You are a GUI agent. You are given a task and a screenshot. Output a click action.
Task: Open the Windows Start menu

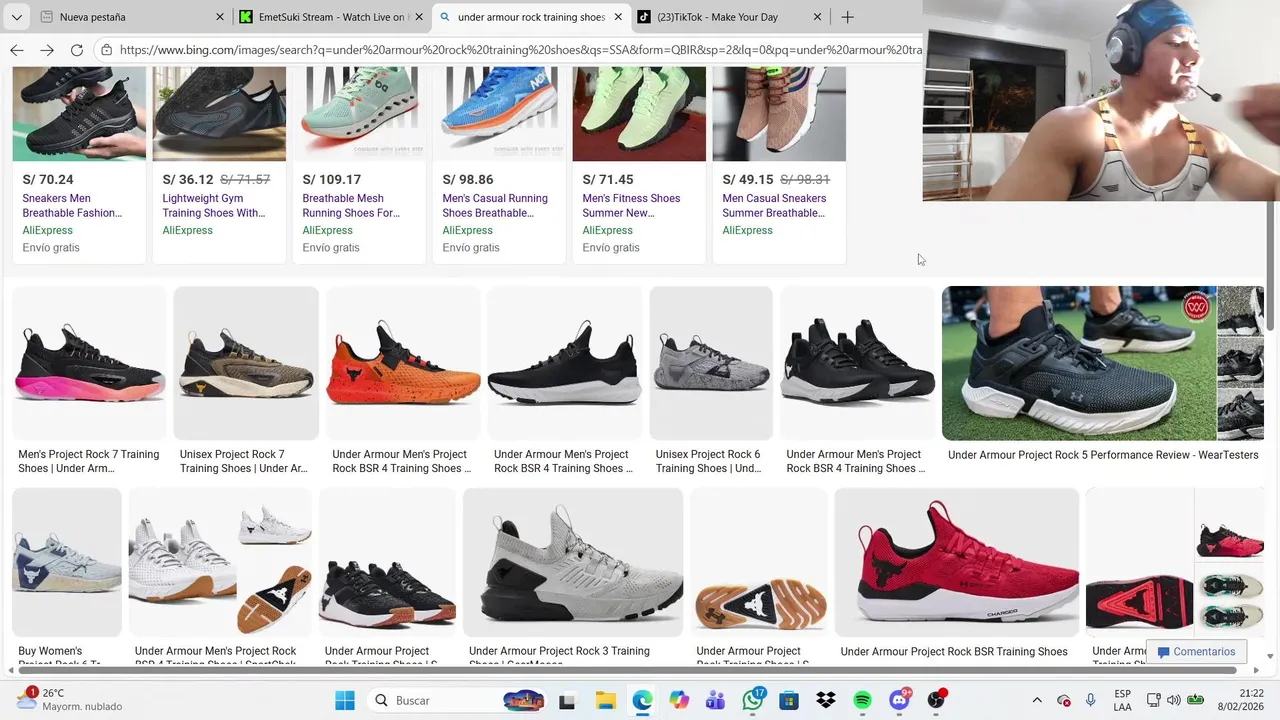(345, 700)
